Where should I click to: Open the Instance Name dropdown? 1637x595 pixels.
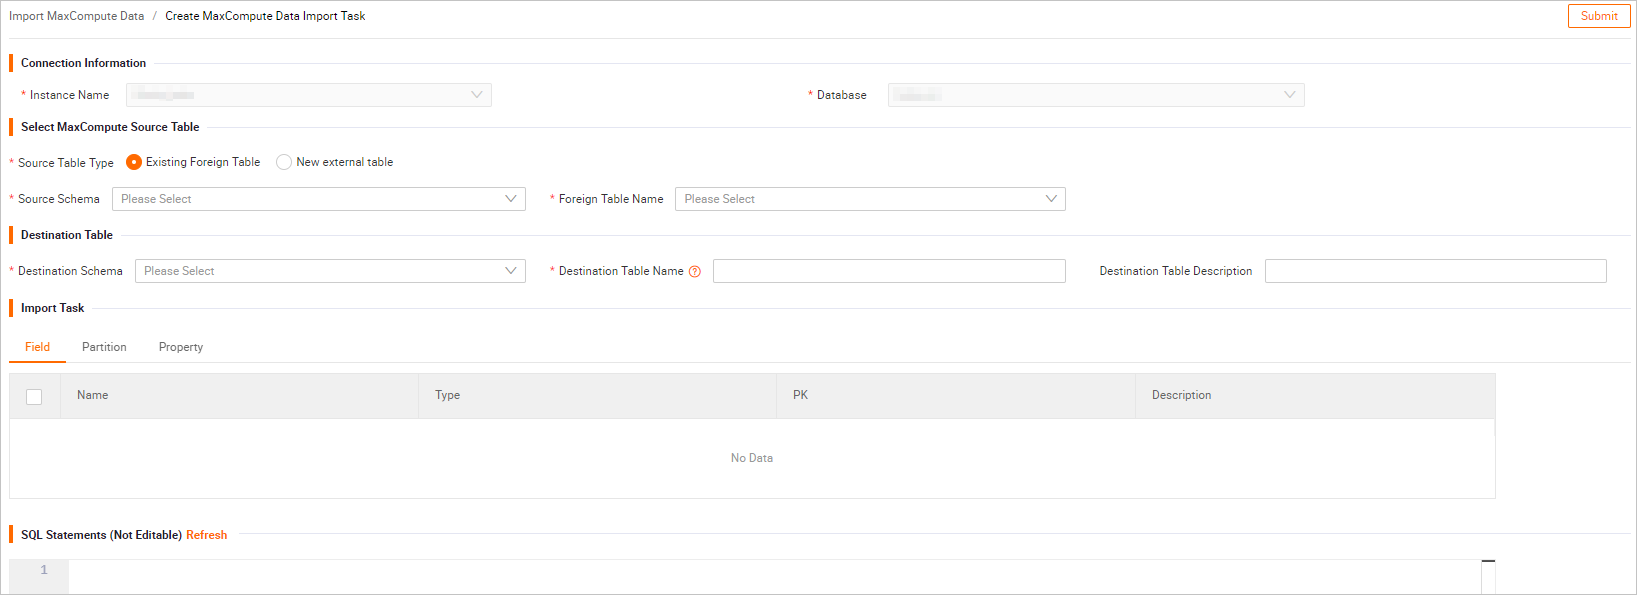pos(308,95)
